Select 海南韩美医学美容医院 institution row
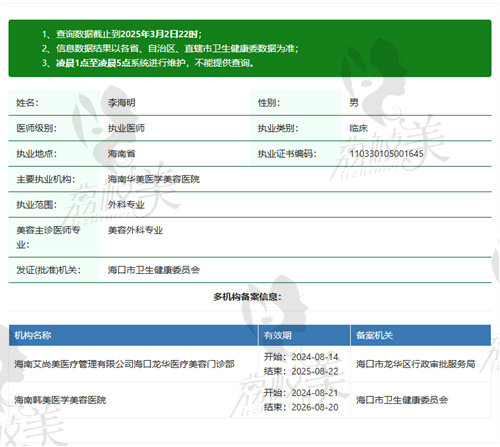The height and width of the screenshot is (447, 500). [60, 400]
